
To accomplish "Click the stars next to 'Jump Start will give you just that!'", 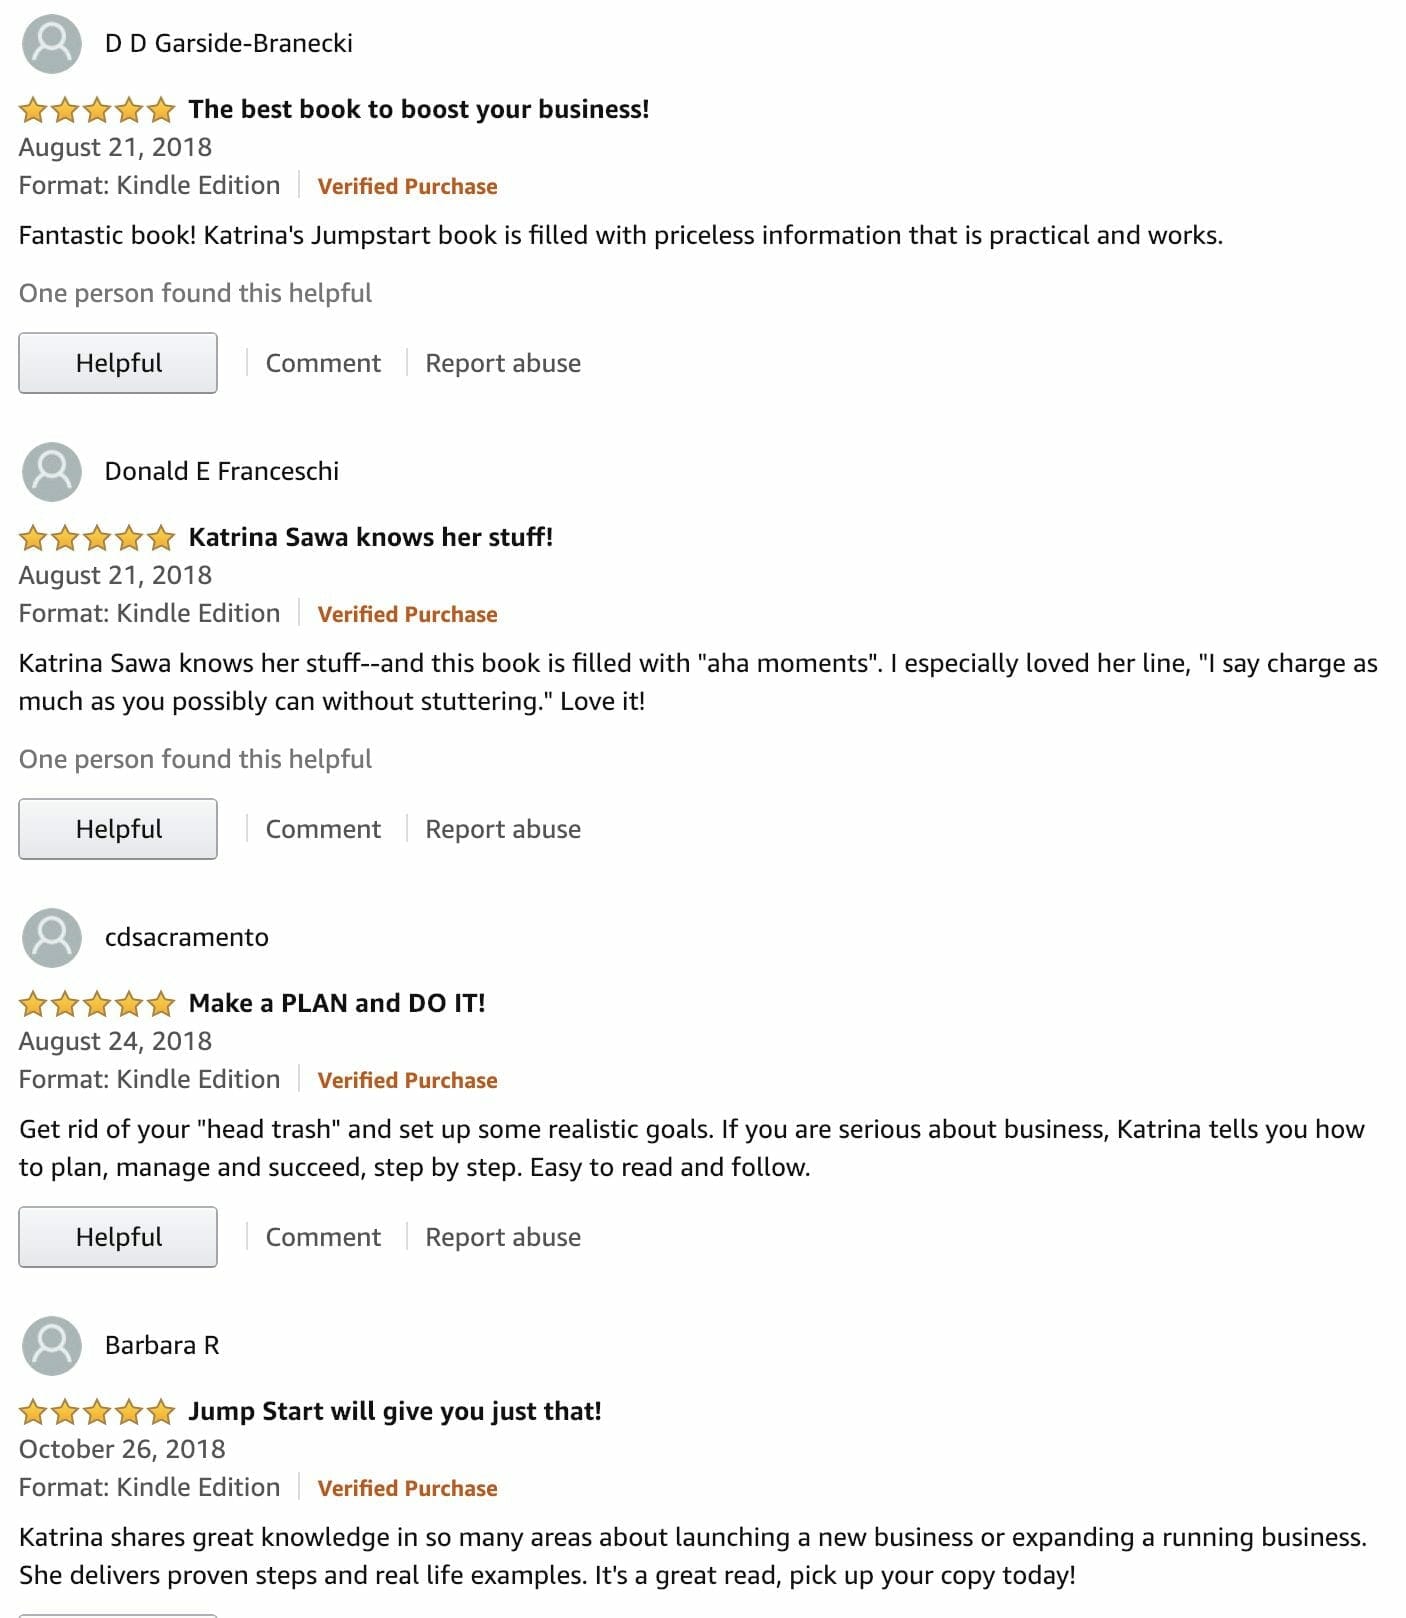I will coord(97,1411).
